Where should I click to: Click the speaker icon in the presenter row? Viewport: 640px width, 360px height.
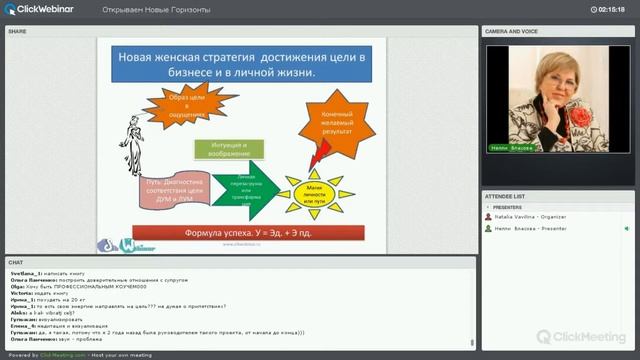coord(627,229)
